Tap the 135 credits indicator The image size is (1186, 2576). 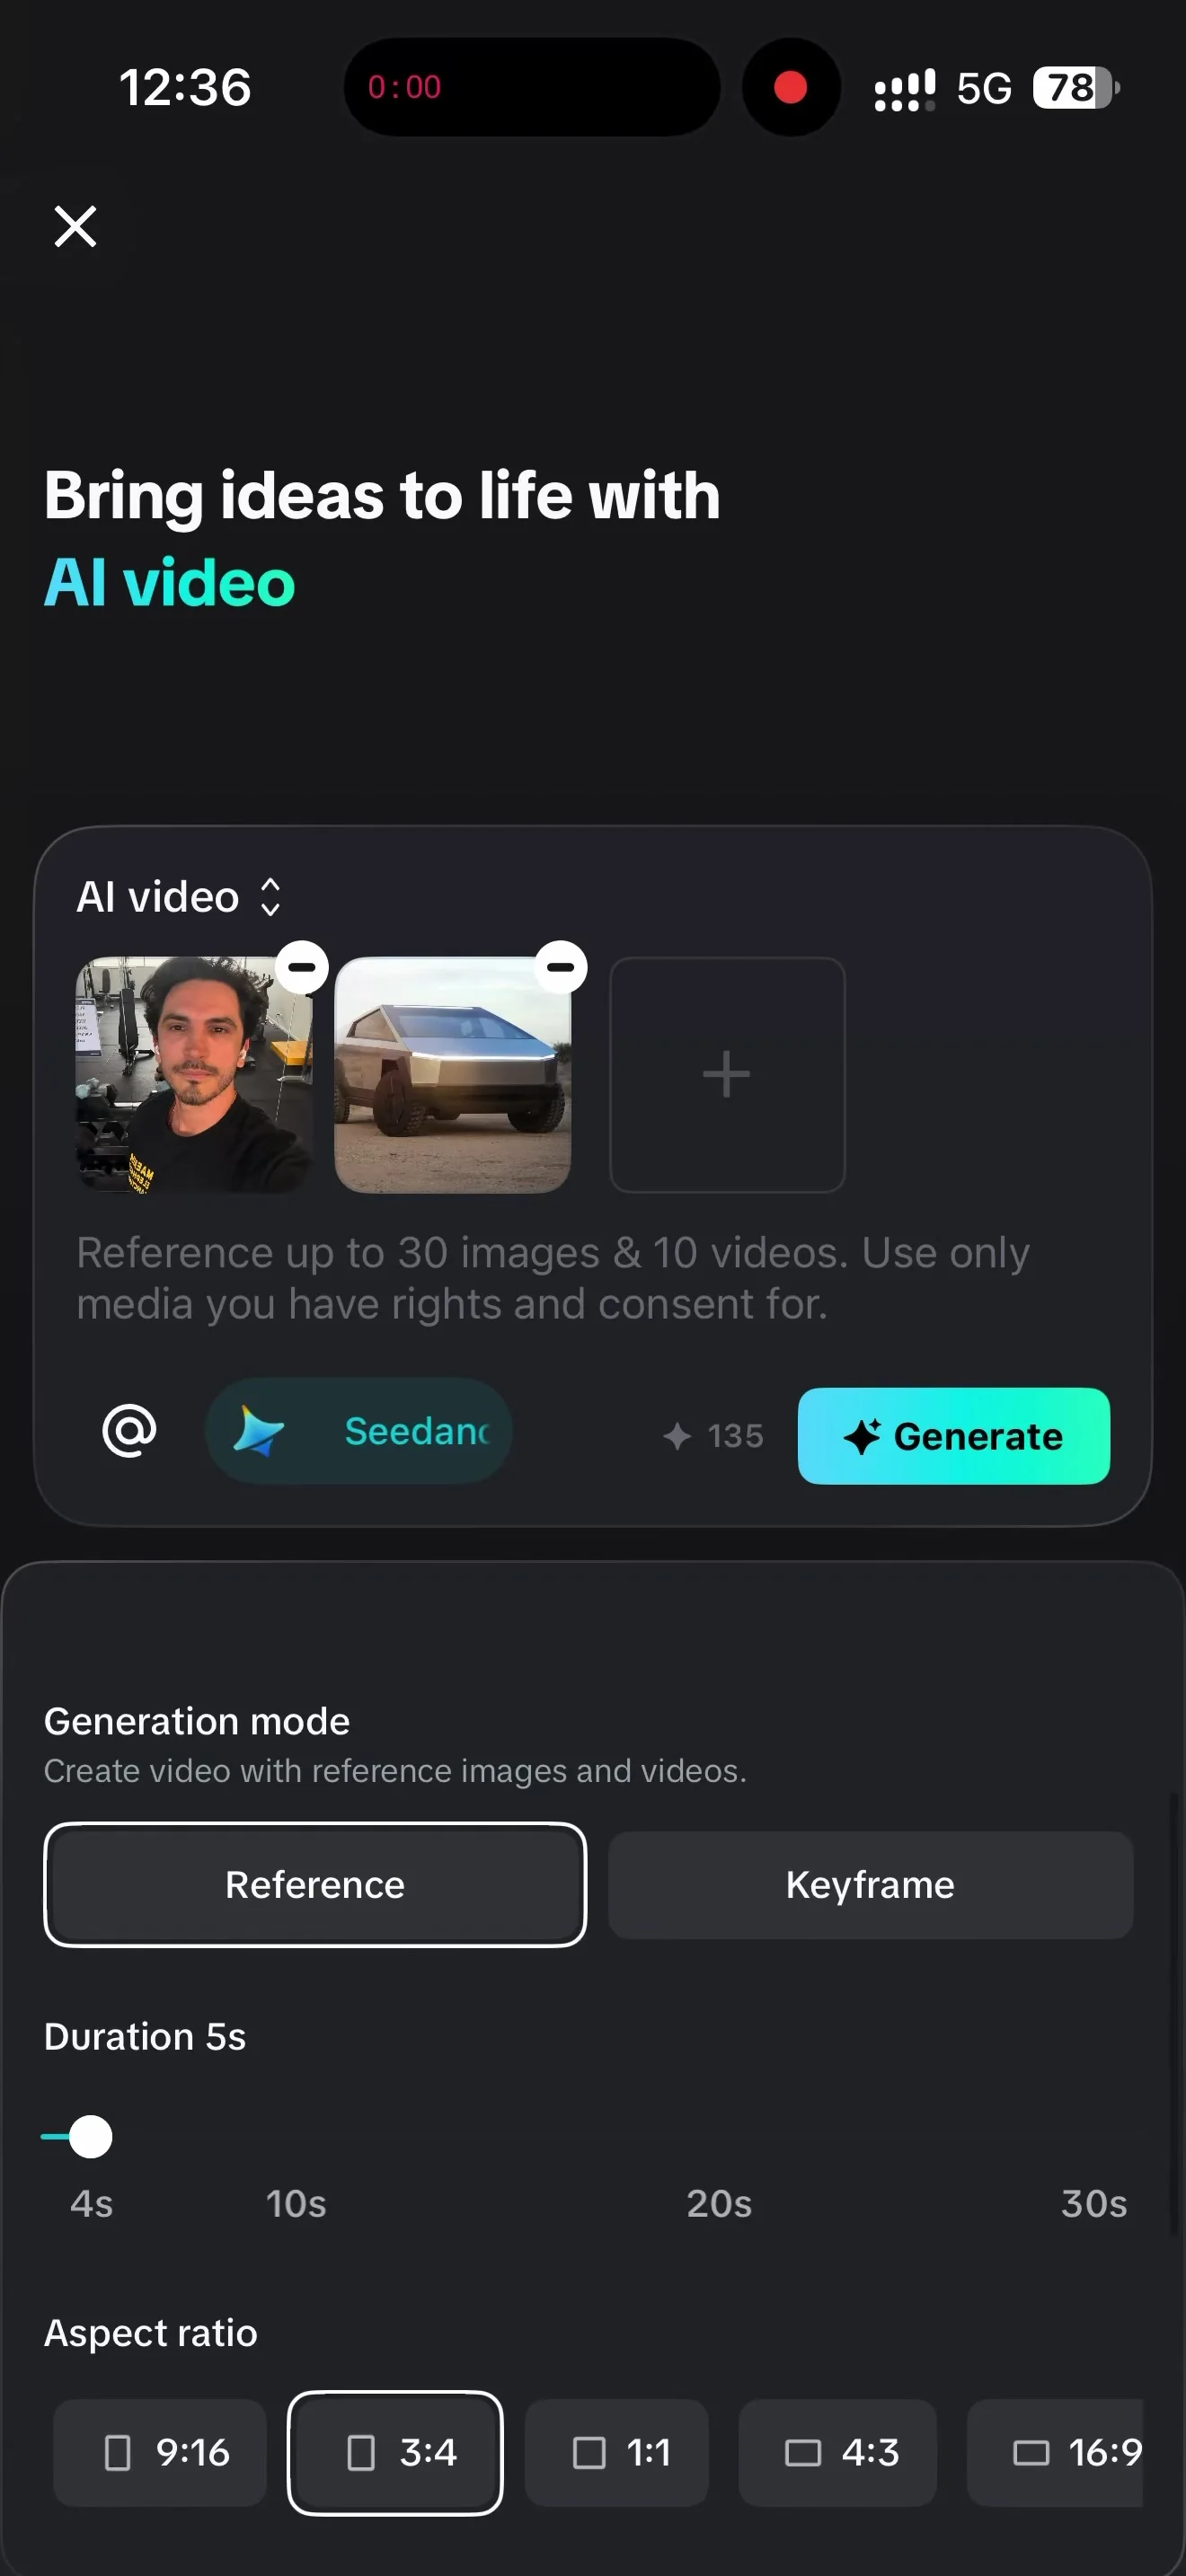tap(713, 1436)
